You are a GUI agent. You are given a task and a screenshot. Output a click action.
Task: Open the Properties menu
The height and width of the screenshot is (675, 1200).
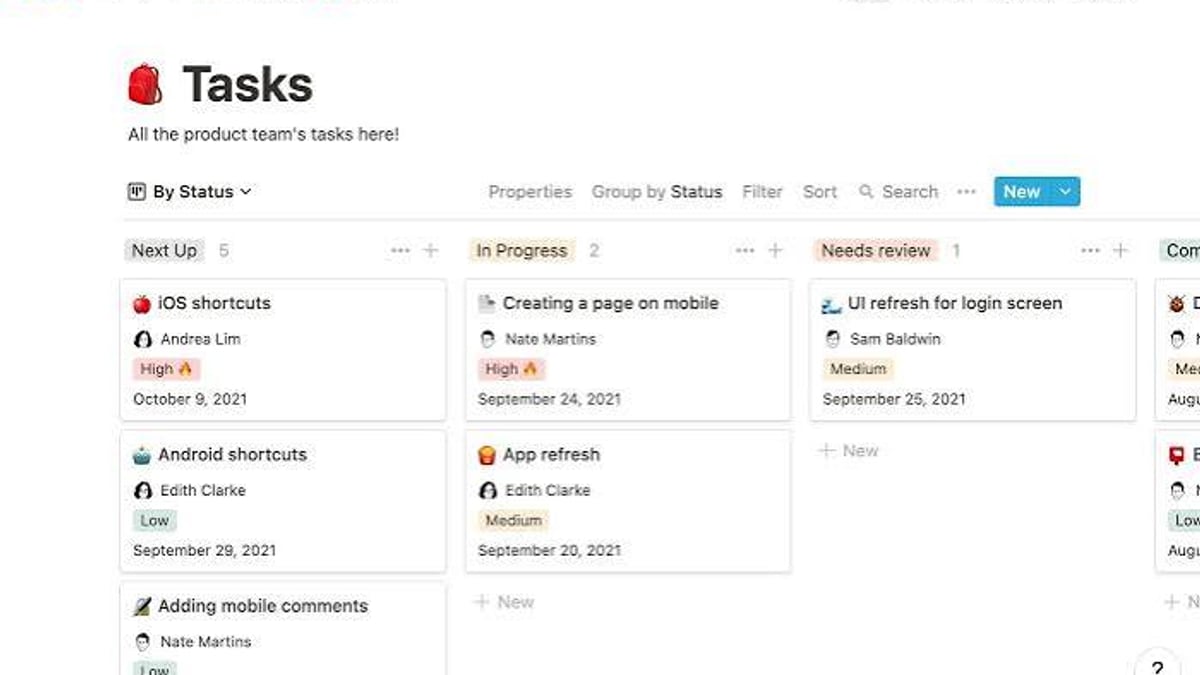click(x=530, y=191)
